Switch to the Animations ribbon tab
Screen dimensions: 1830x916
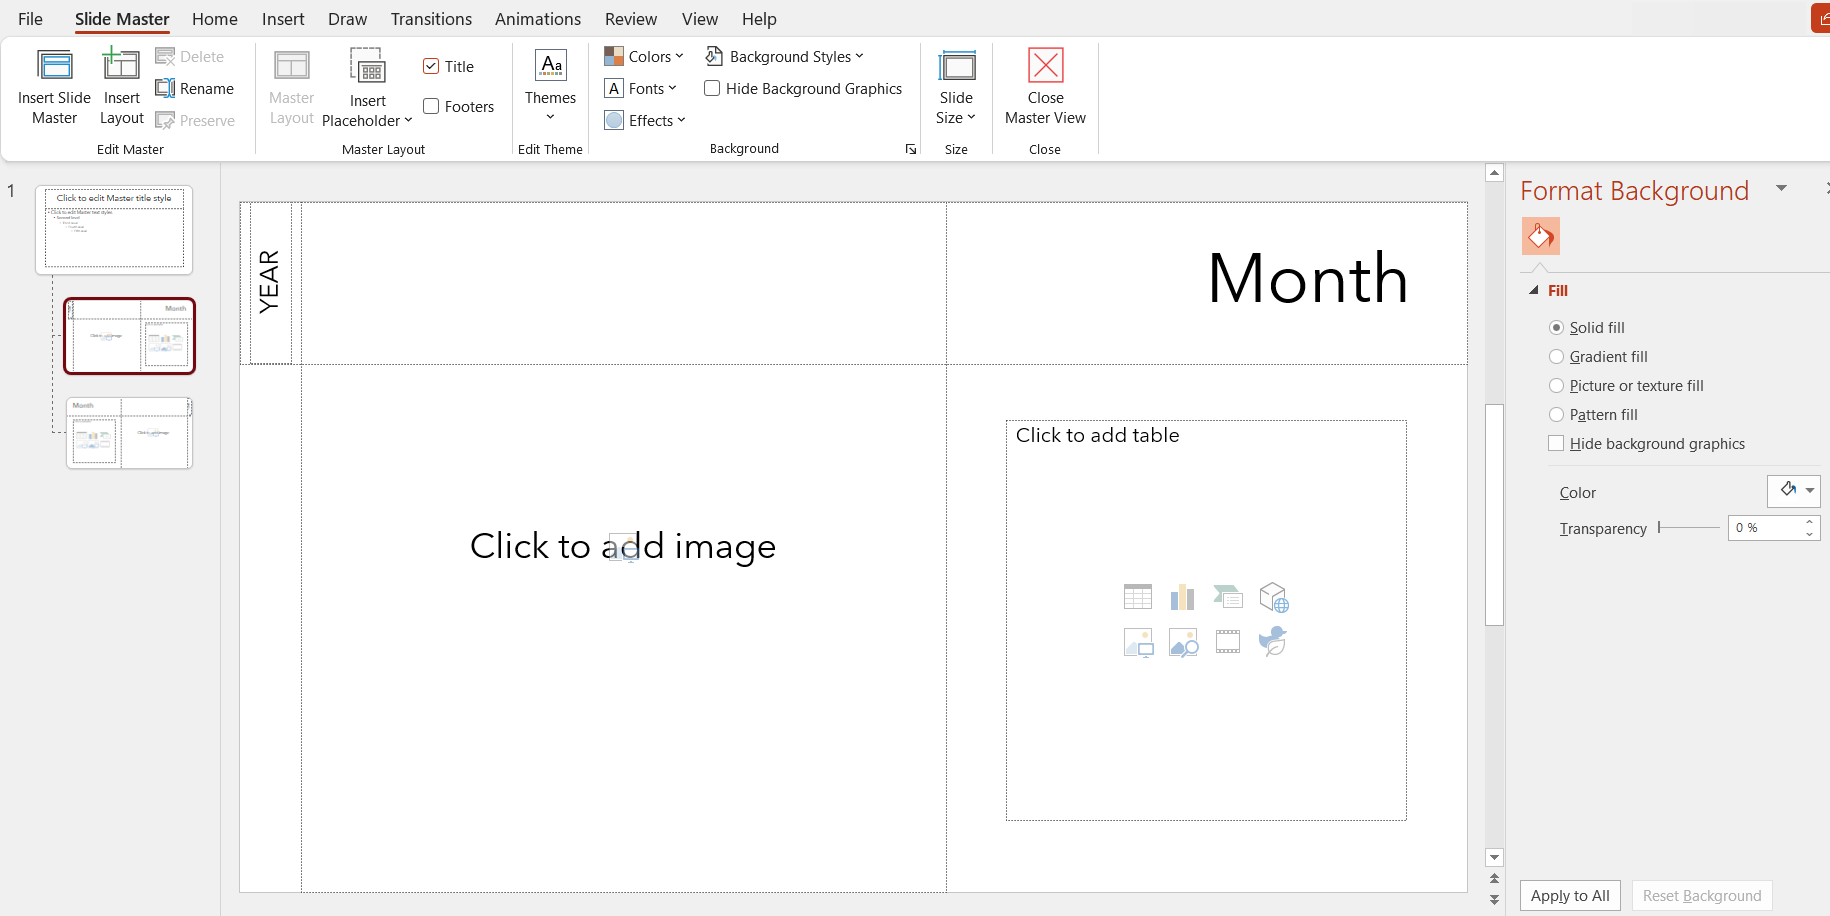538,18
